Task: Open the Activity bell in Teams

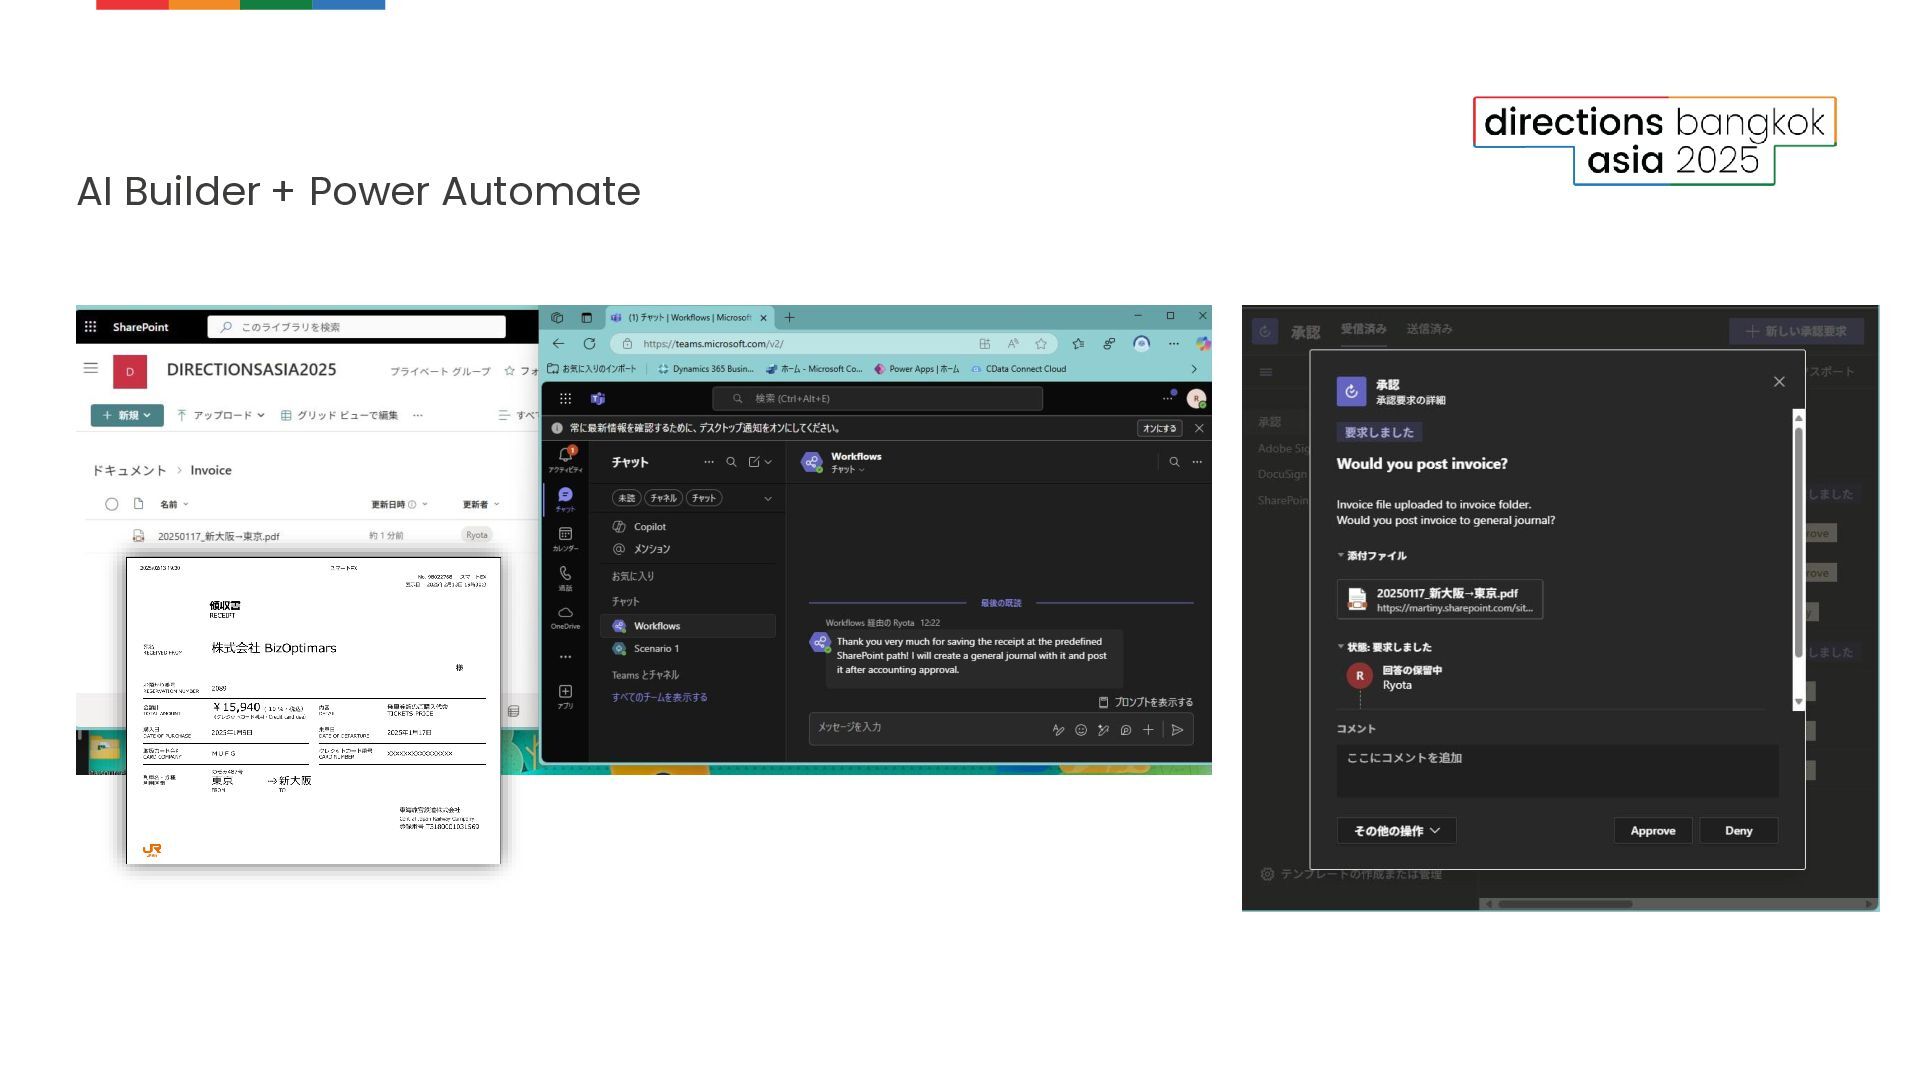Action: point(565,456)
